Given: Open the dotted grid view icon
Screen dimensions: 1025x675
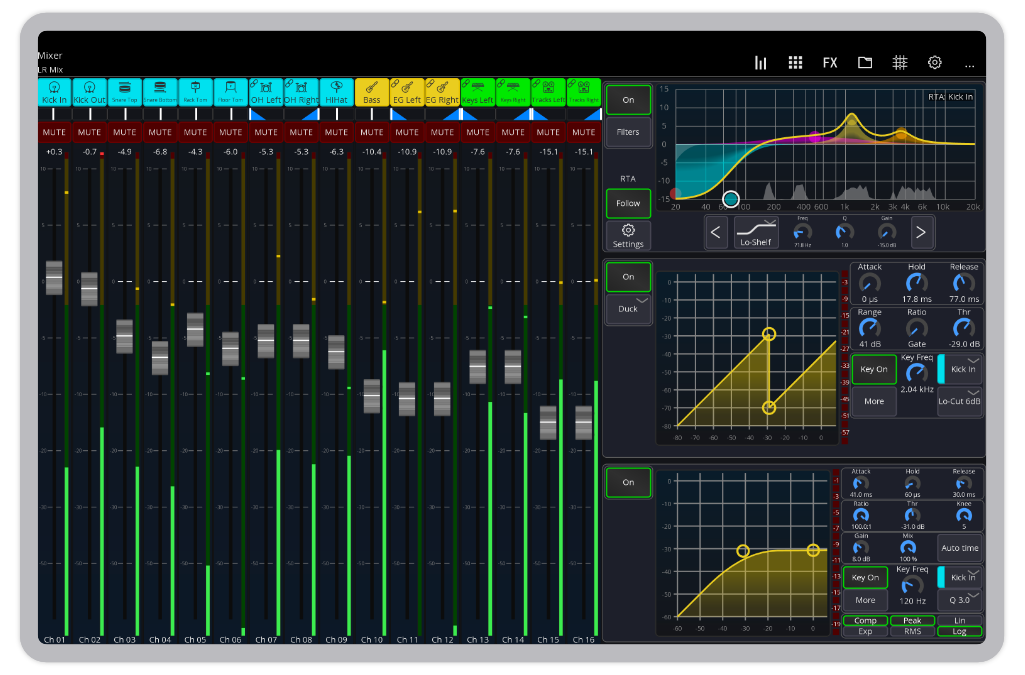Looking at the screenshot, I should click(x=795, y=62).
